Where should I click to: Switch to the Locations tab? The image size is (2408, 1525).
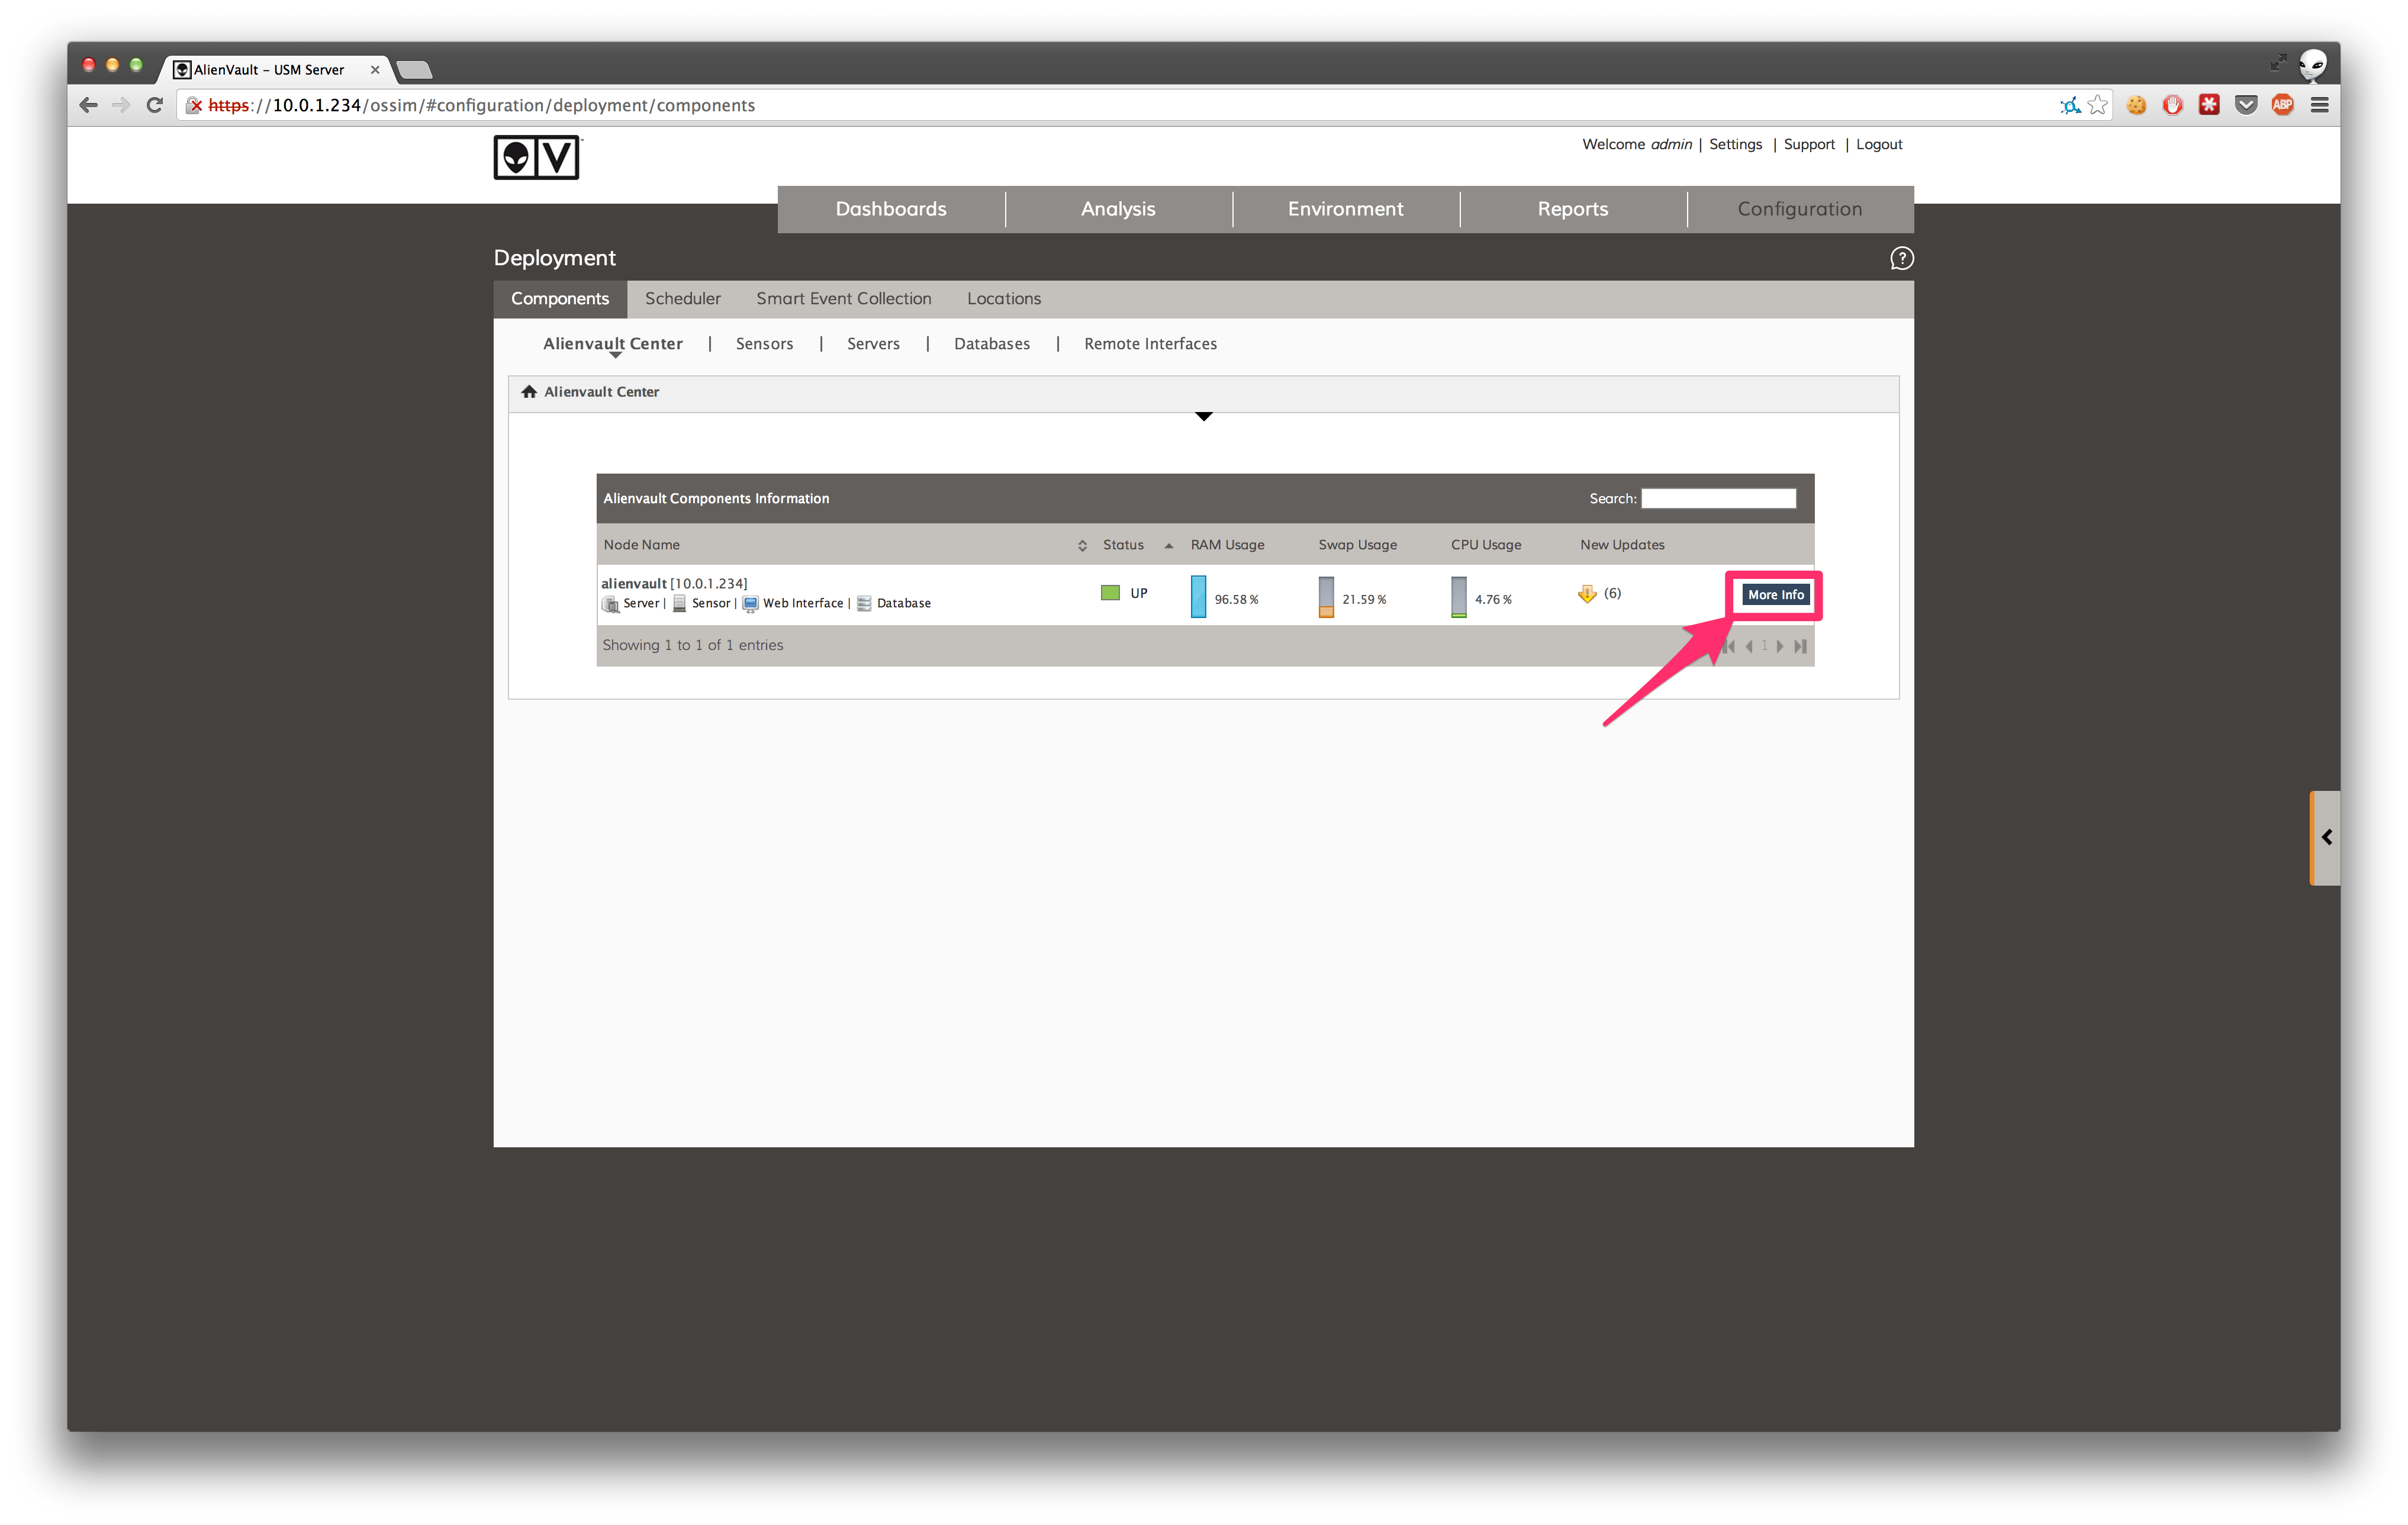[1004, 299]
